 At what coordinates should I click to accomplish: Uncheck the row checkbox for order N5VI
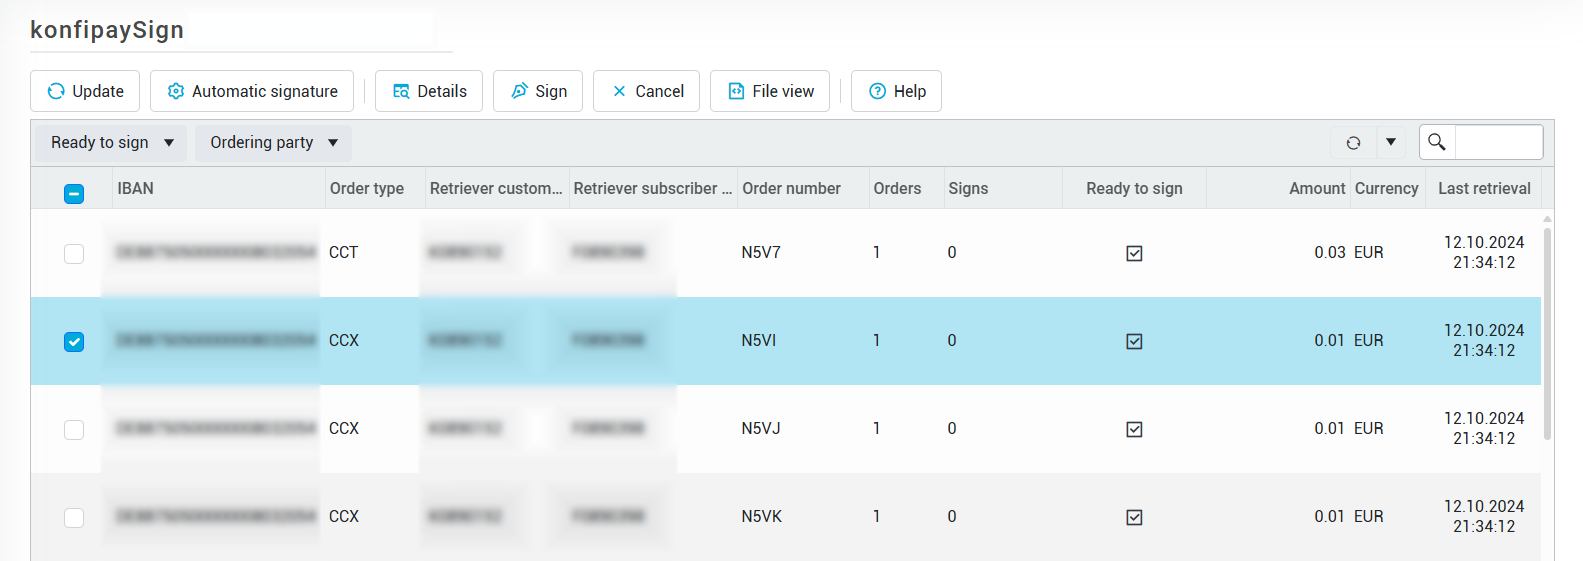pos(74,342)
